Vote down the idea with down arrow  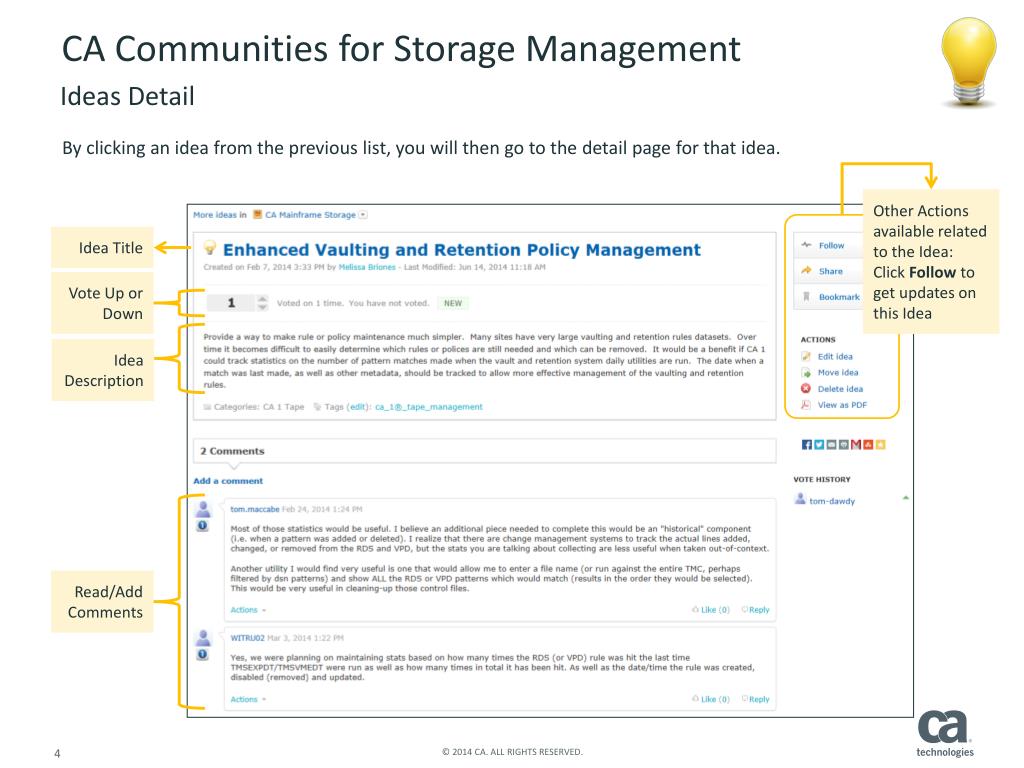click(263, 307)
